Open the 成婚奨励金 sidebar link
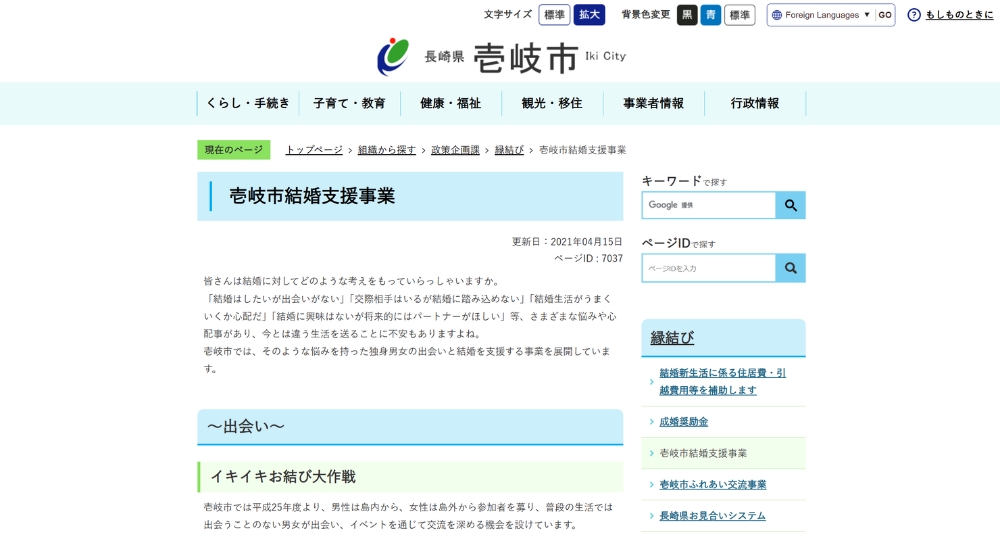Image resolution: width=1000 pixels, height=540 pixels. tap(683, 422)
